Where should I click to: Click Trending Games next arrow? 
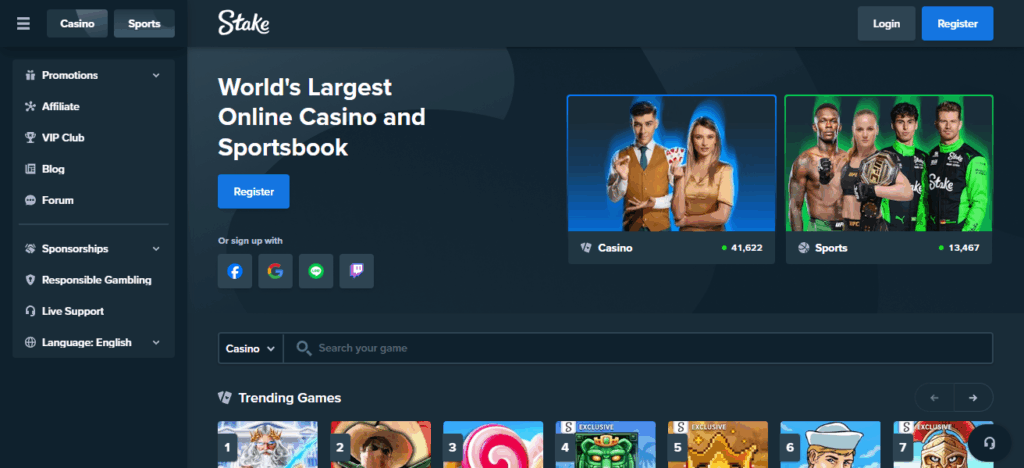973,398
